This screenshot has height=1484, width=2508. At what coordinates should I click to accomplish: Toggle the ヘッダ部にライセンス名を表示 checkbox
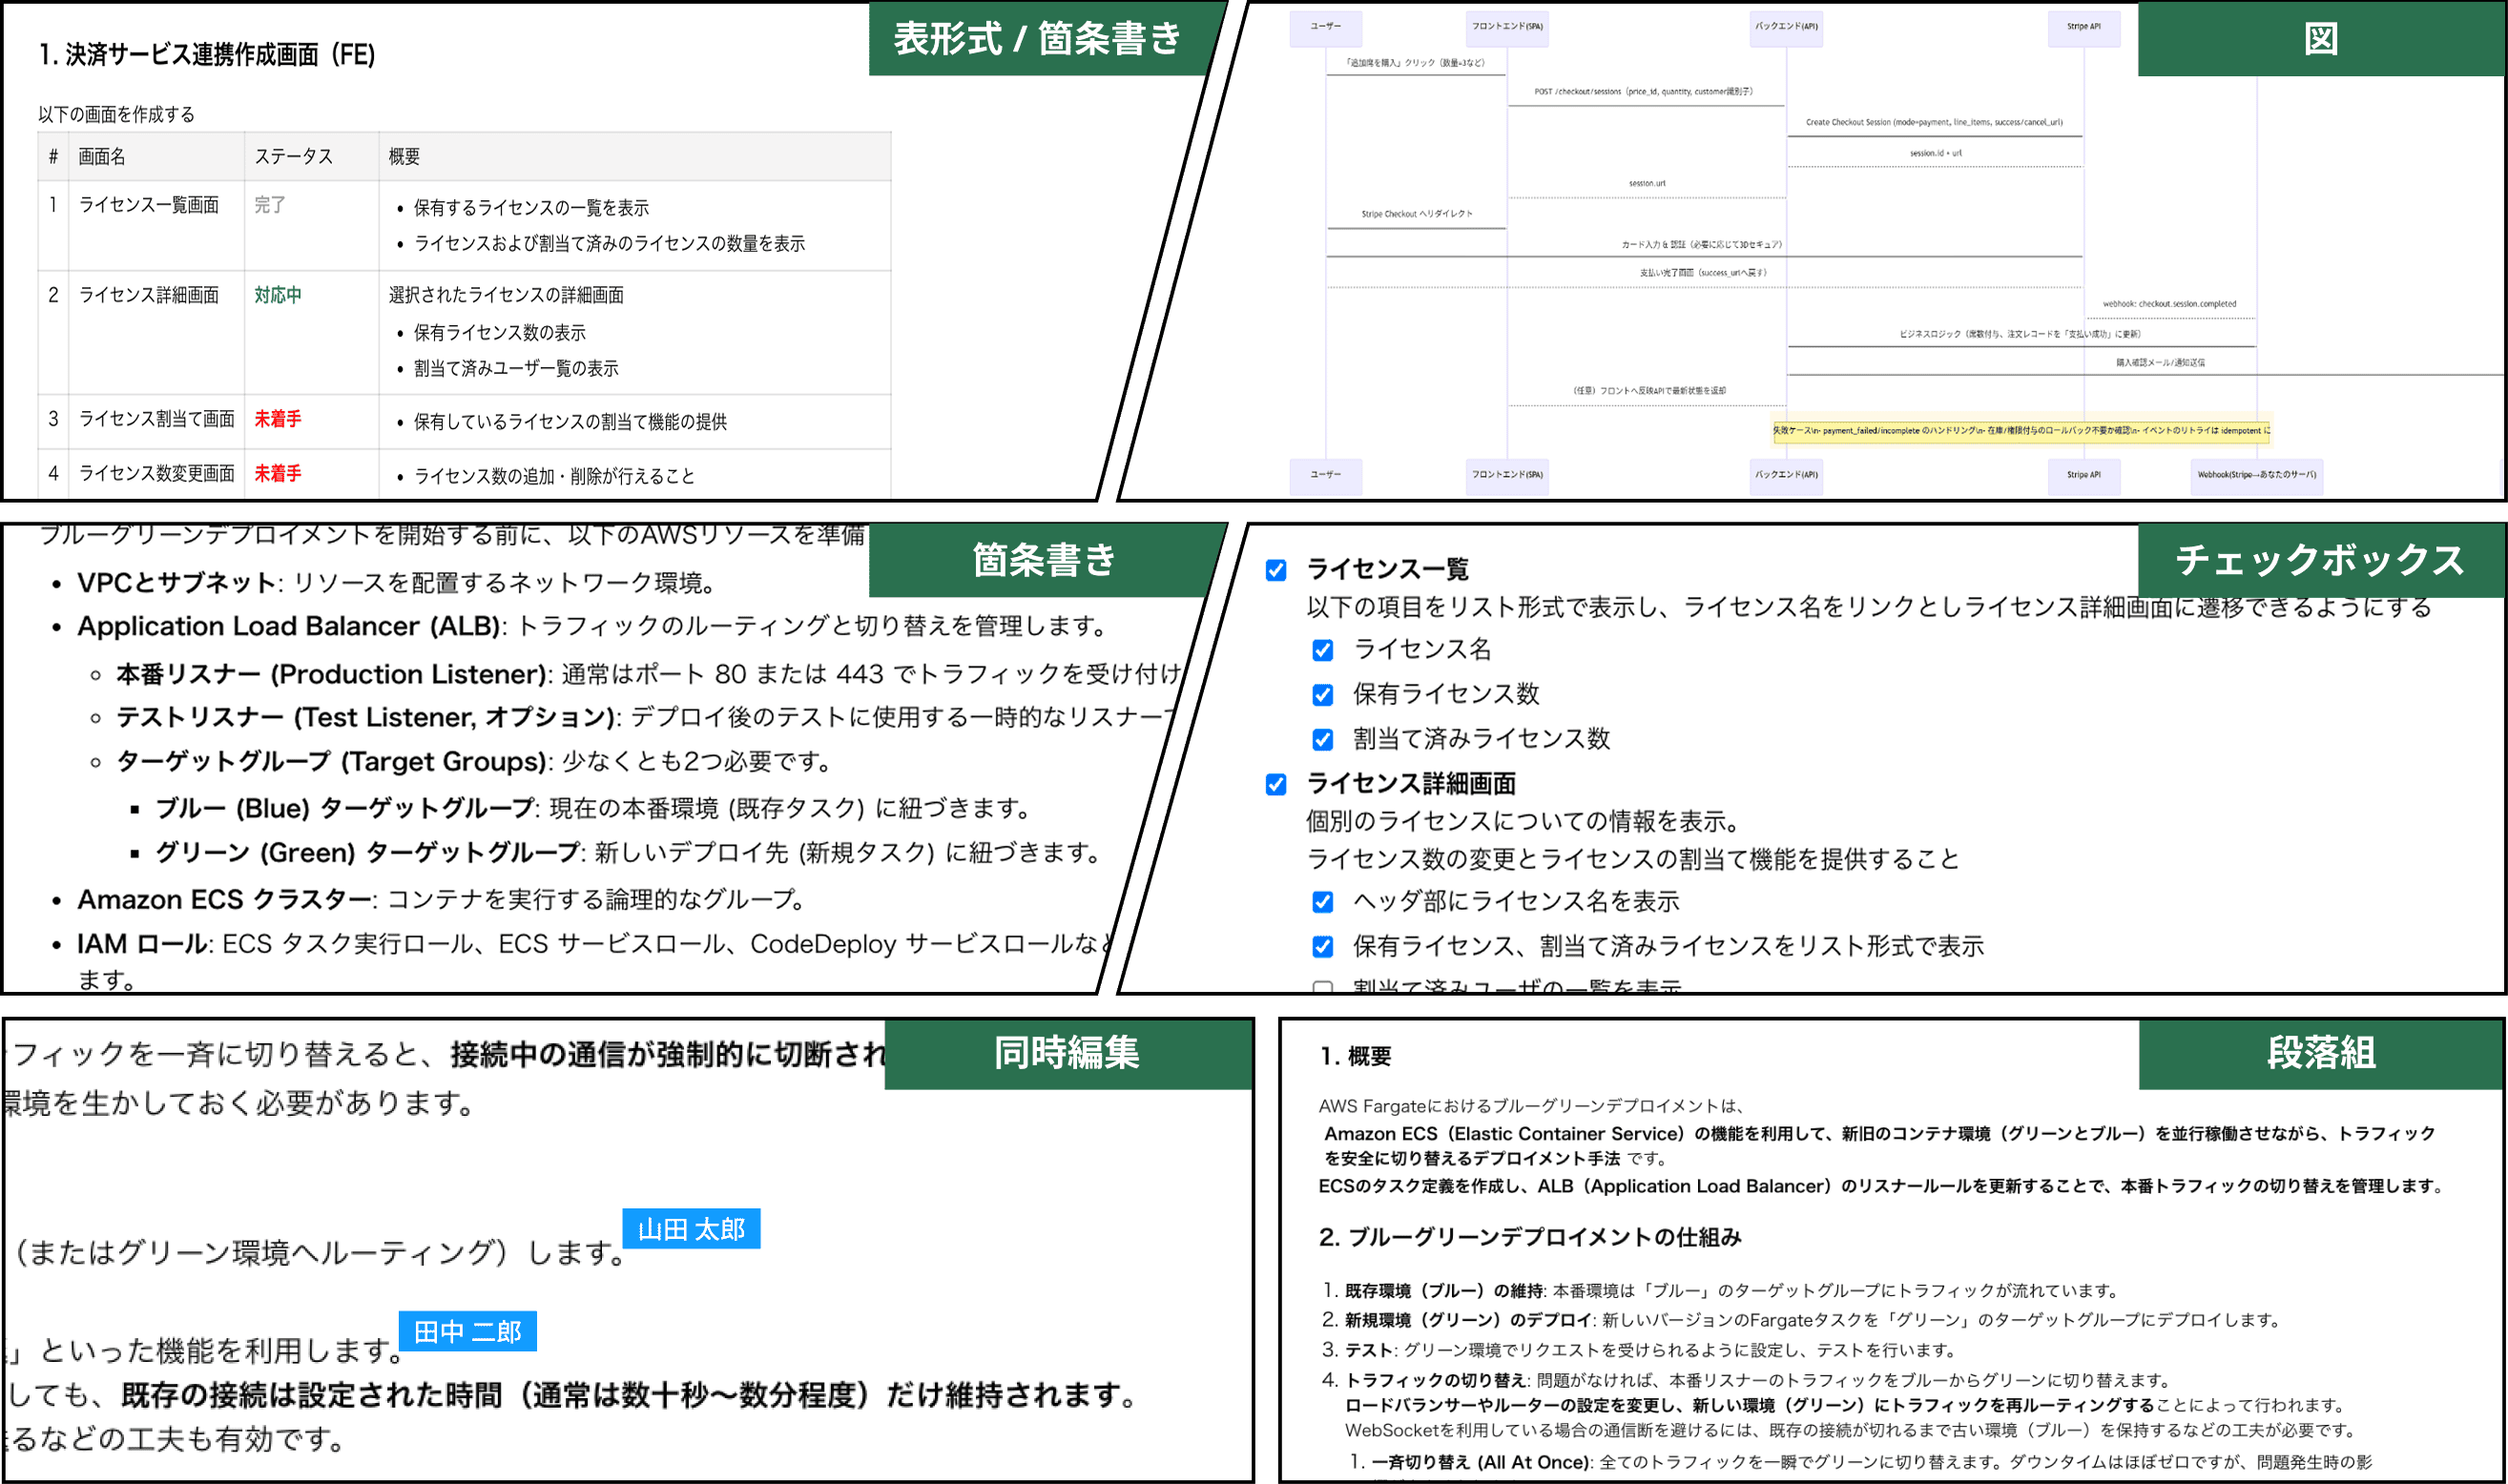point(1322,902)
